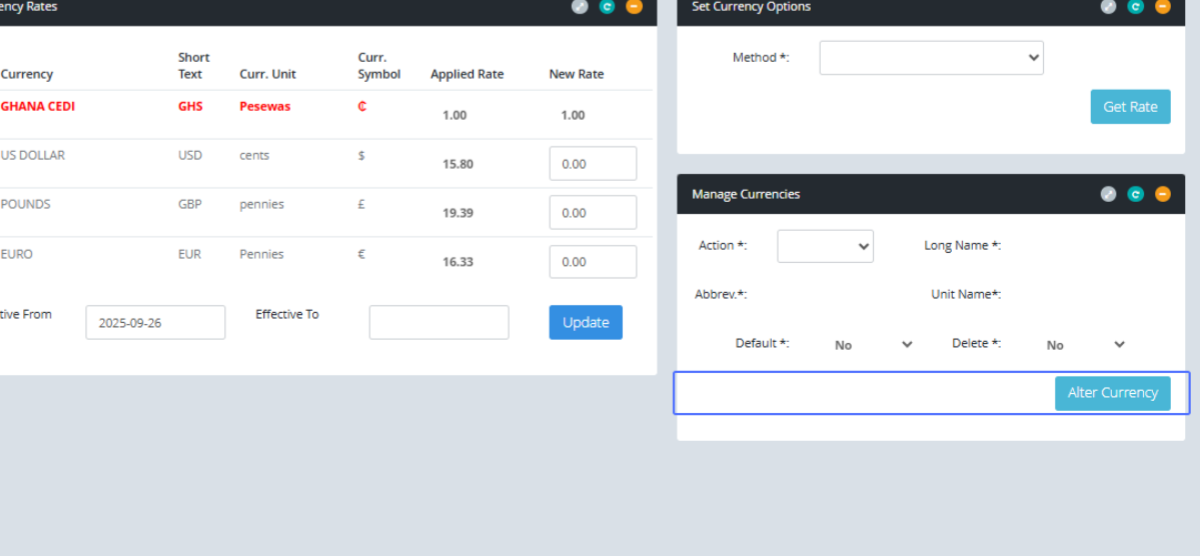The width and height of the screenshot is (1200, 556).
Task: Click the Alter Currency button
Action: click(1112, 393)
